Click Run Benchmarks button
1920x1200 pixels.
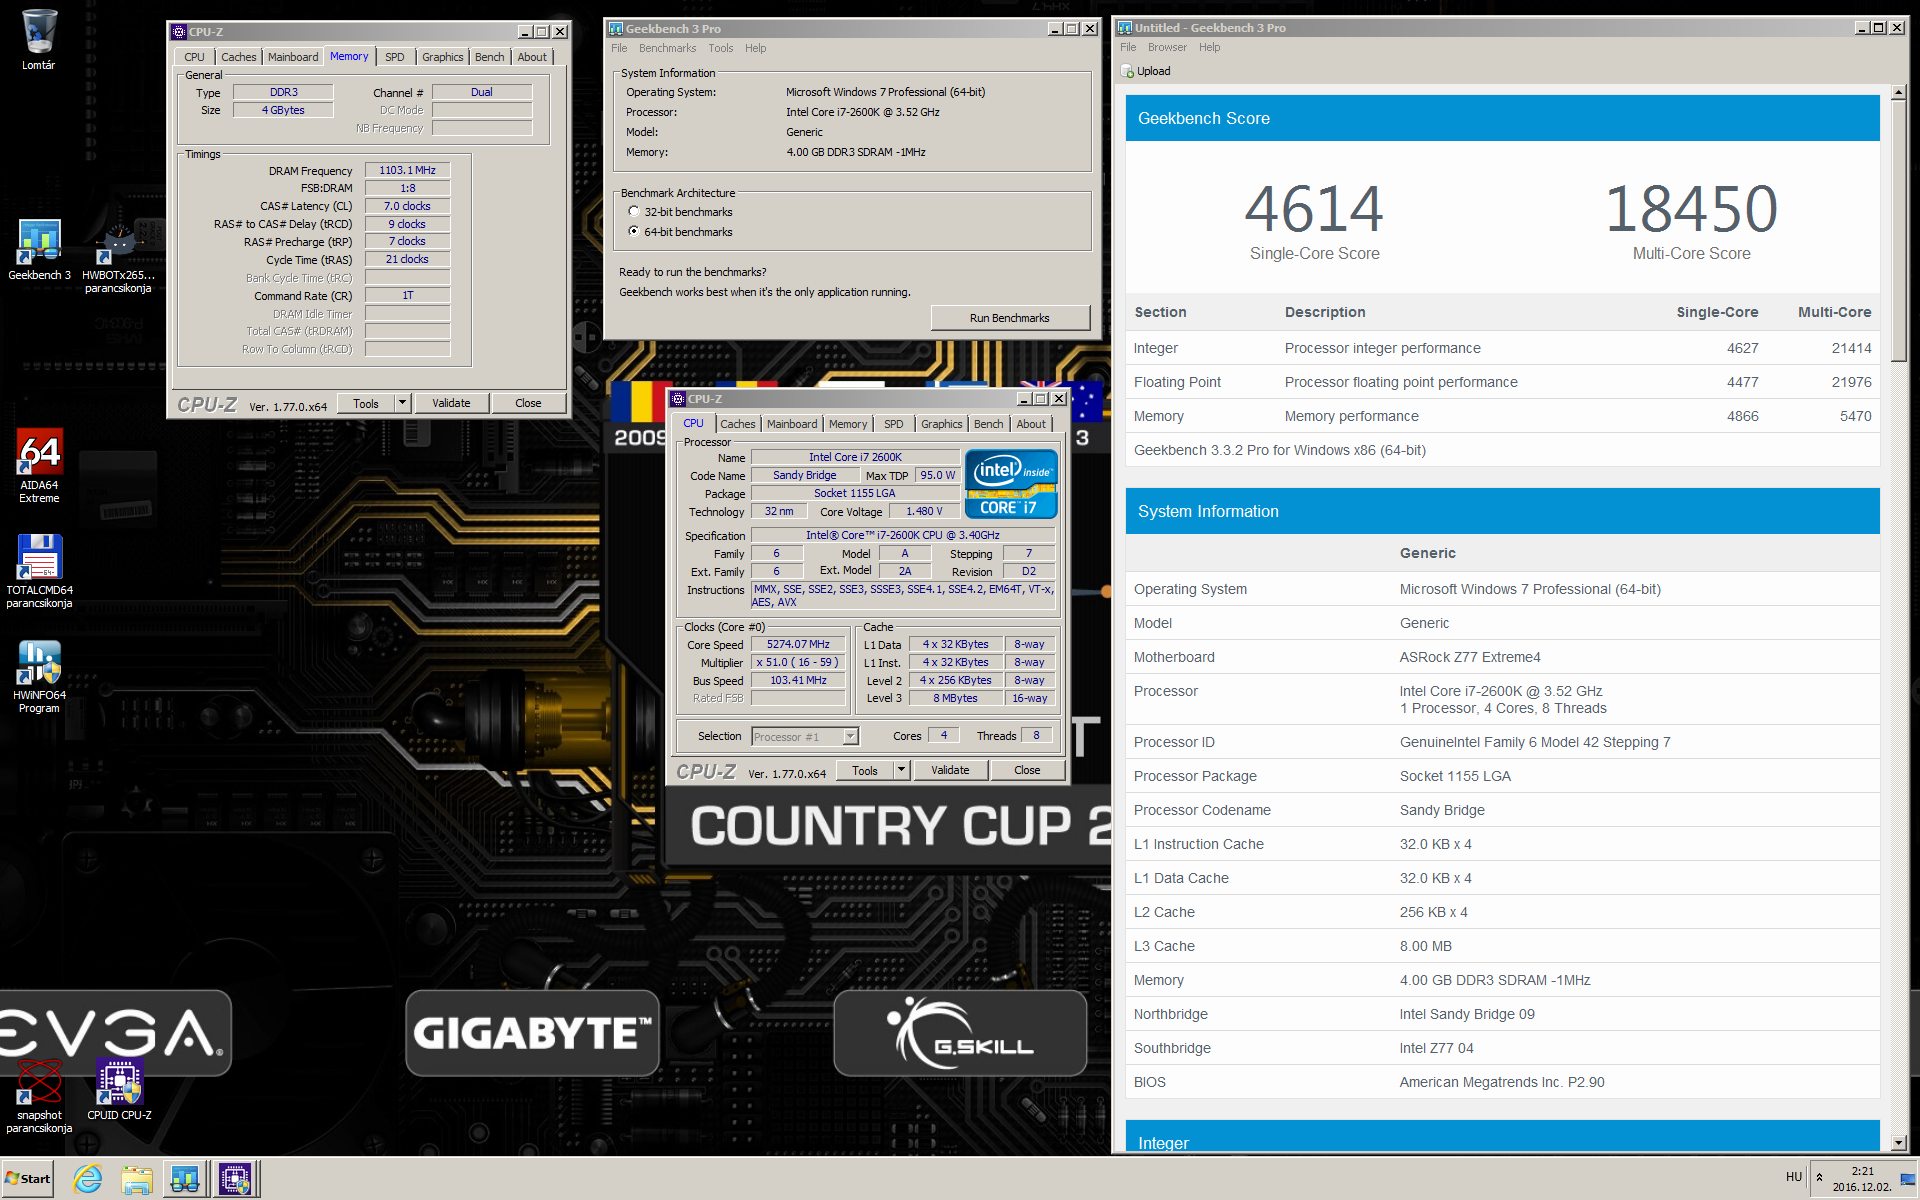click(x=1010, y=318)
